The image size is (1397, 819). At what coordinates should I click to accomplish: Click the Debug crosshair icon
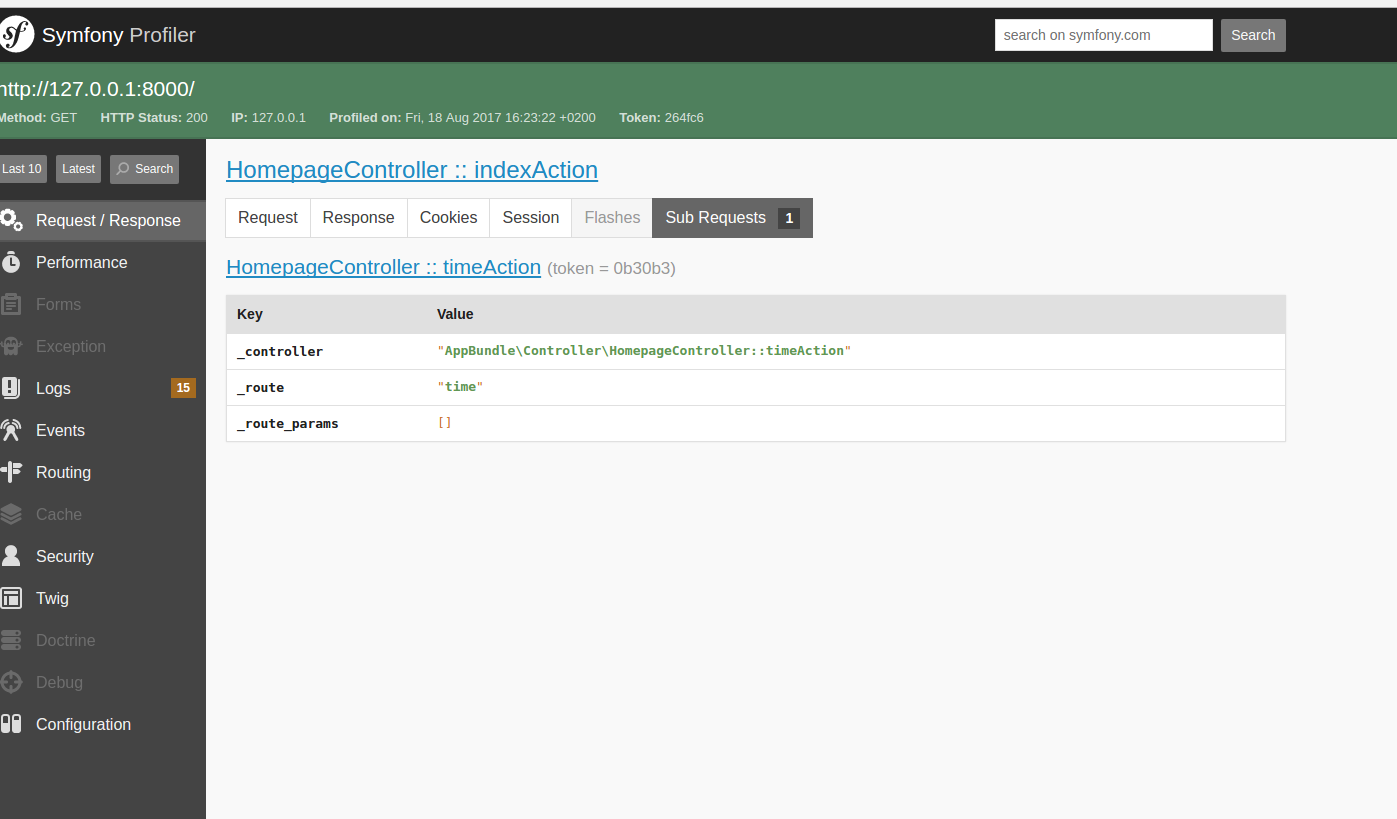[x=11, y=682]
